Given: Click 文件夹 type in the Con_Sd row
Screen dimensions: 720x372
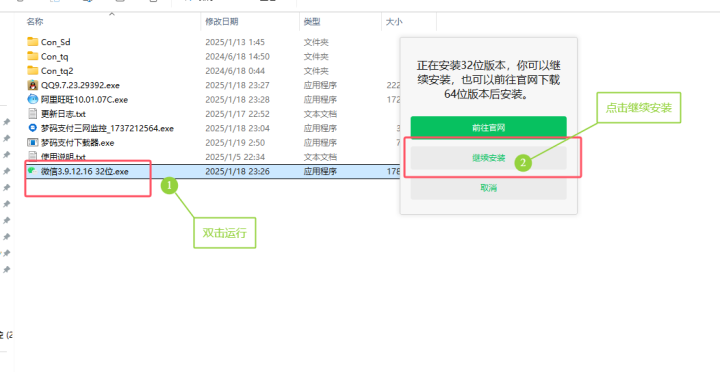Looking at the screenshot, I should [x=316, y=42].
